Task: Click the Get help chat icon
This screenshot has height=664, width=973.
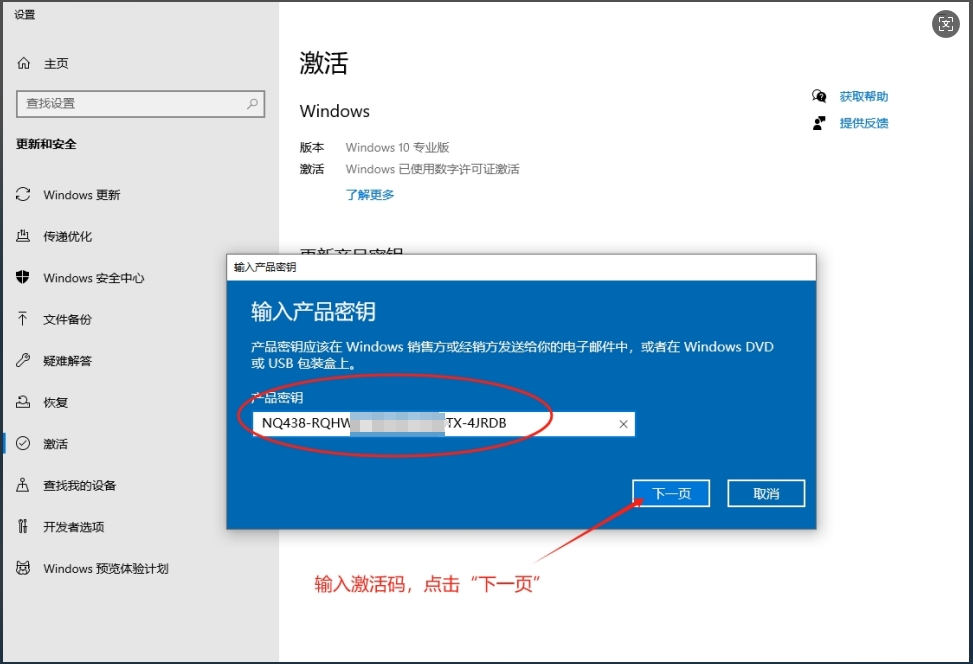Action: coord(819,96)
